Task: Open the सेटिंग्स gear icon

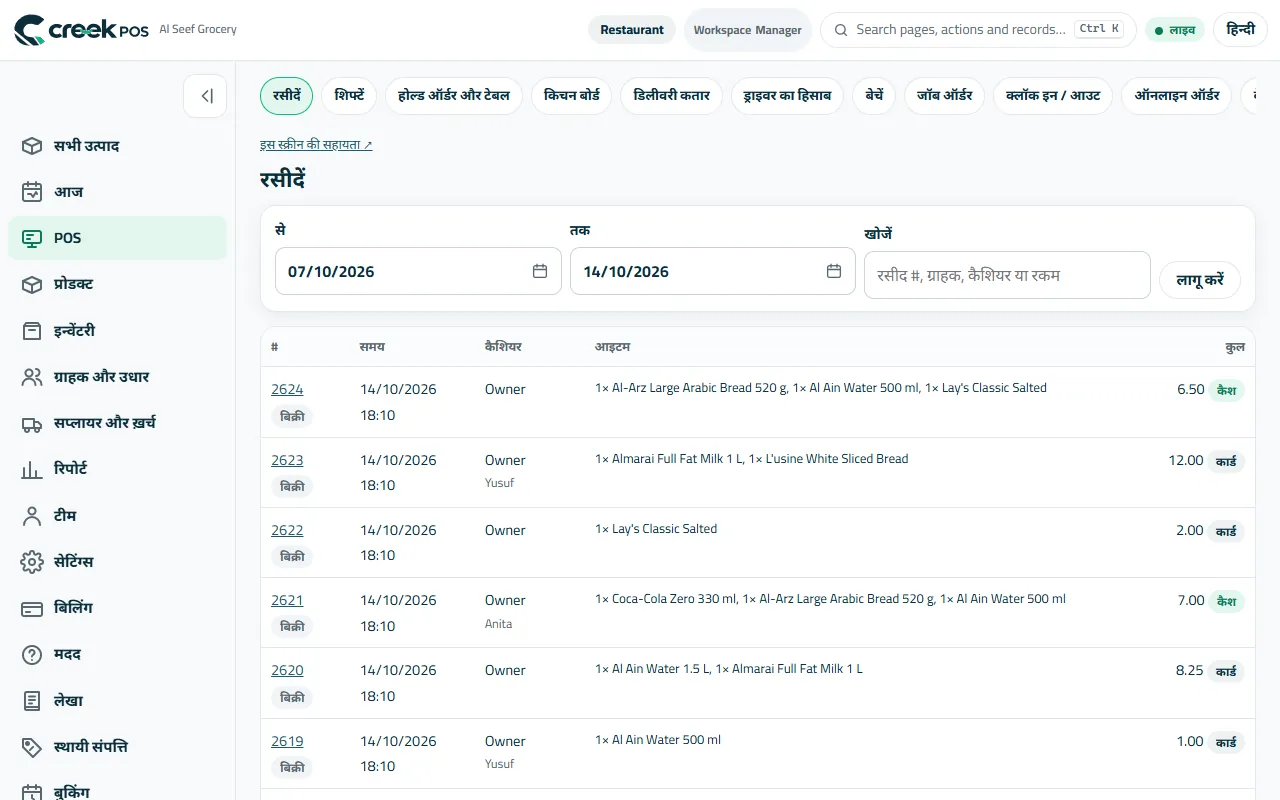Action: [32, 562]
